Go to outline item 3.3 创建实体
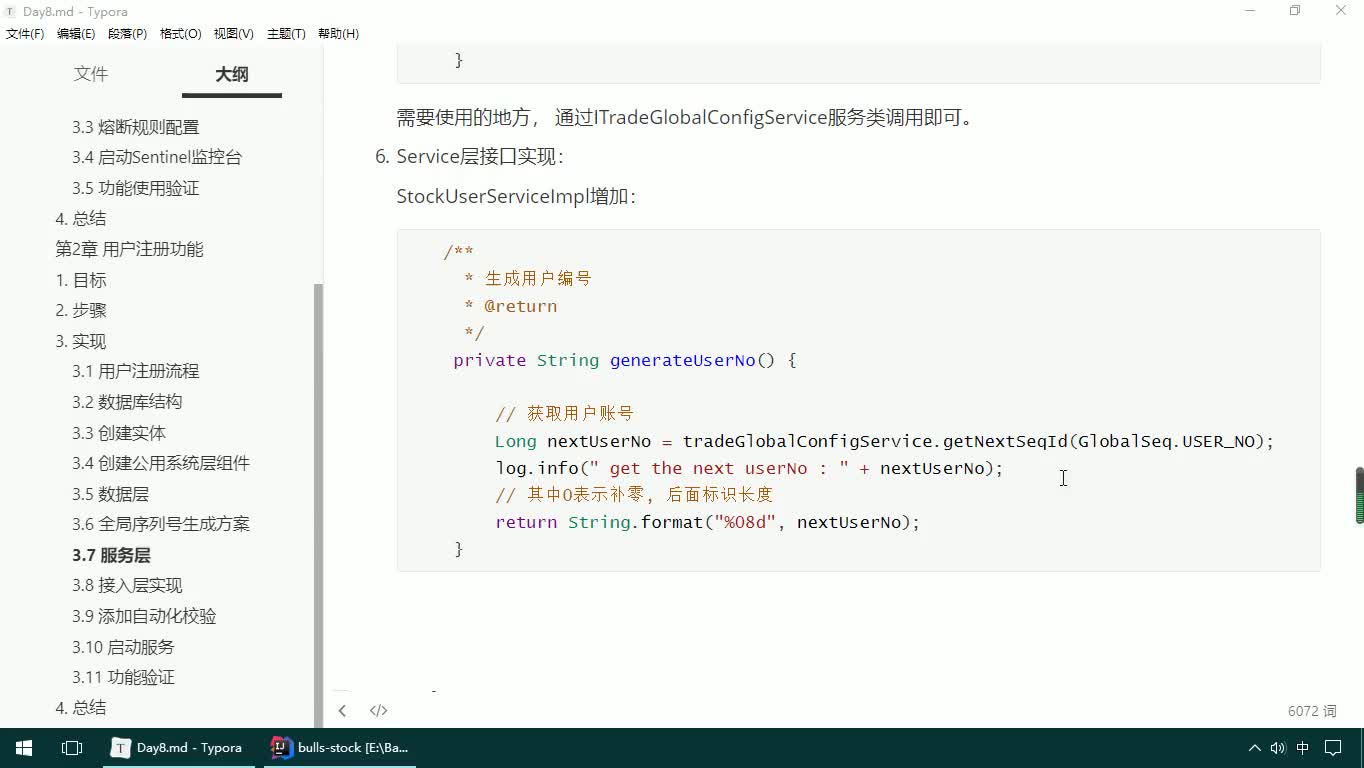This screenshot has height=768, width=1364. click(119, 433)
